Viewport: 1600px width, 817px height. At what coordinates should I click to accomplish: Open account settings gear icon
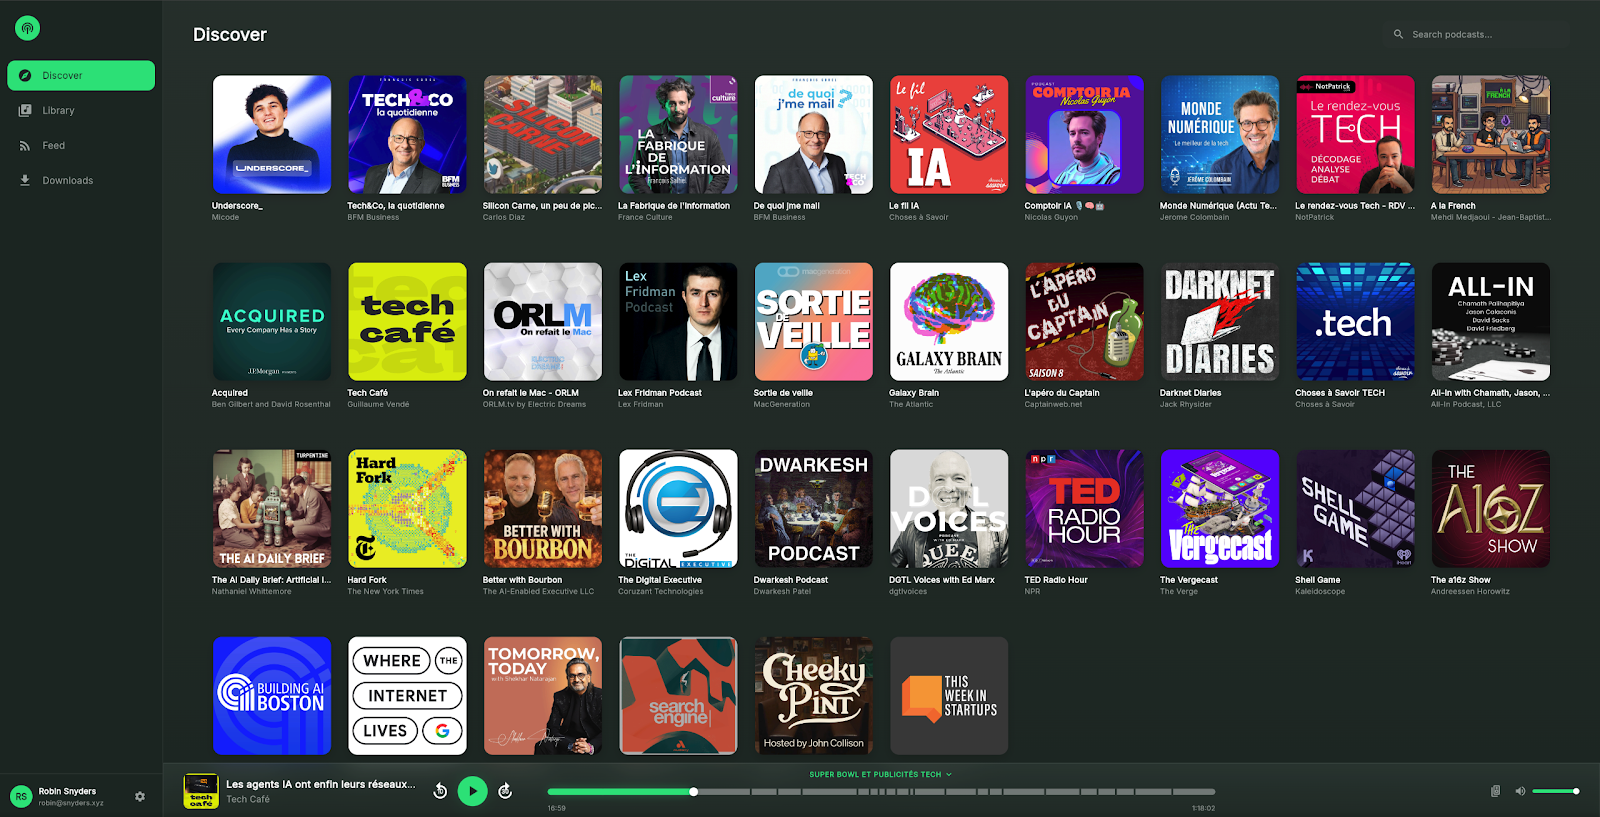140,796
